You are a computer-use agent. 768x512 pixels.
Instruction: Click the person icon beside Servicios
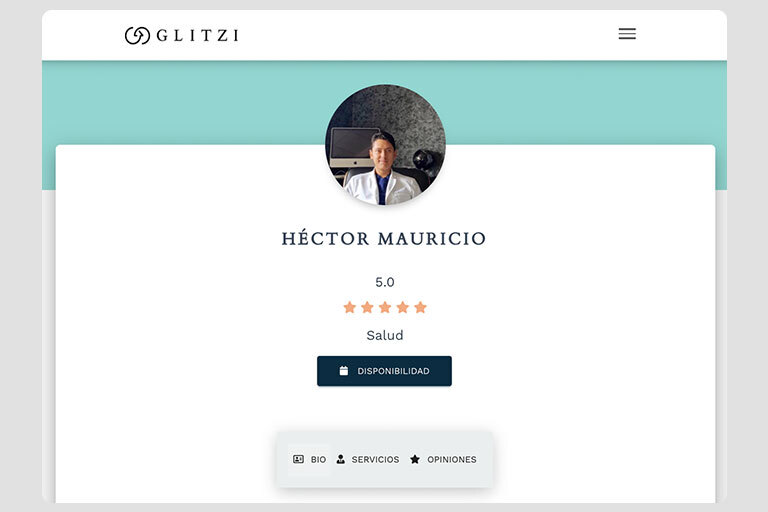[x=340, y=459]
